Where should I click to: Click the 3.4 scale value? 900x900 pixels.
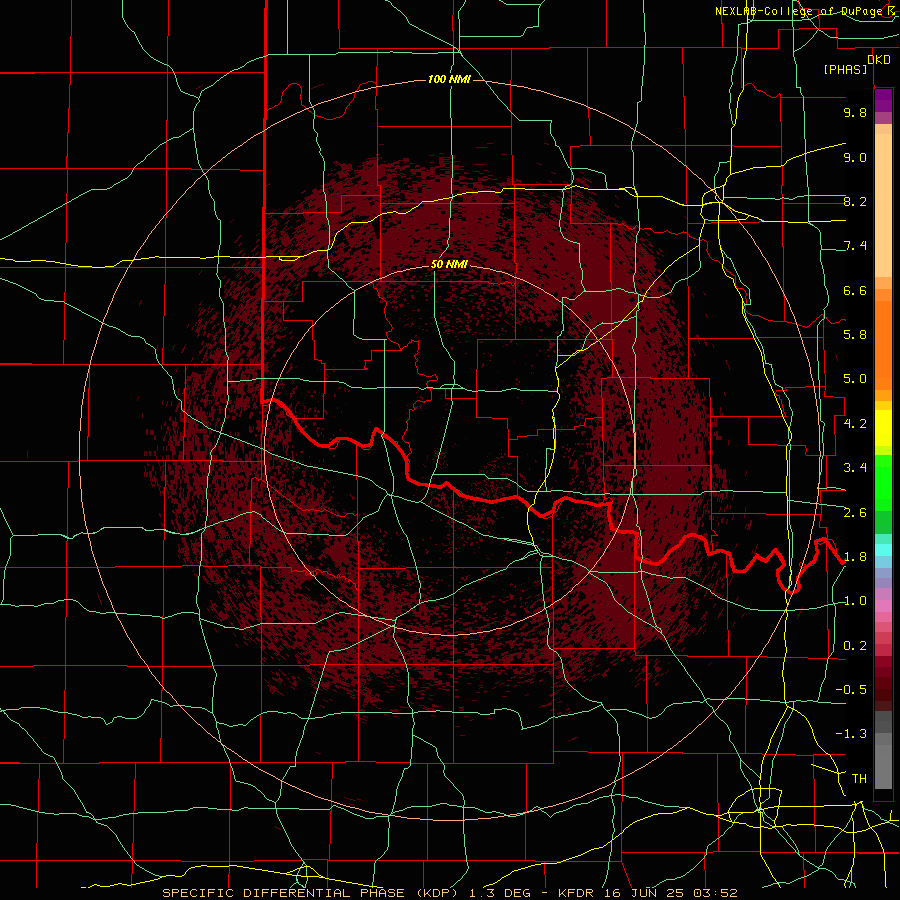tap(855, 468)
